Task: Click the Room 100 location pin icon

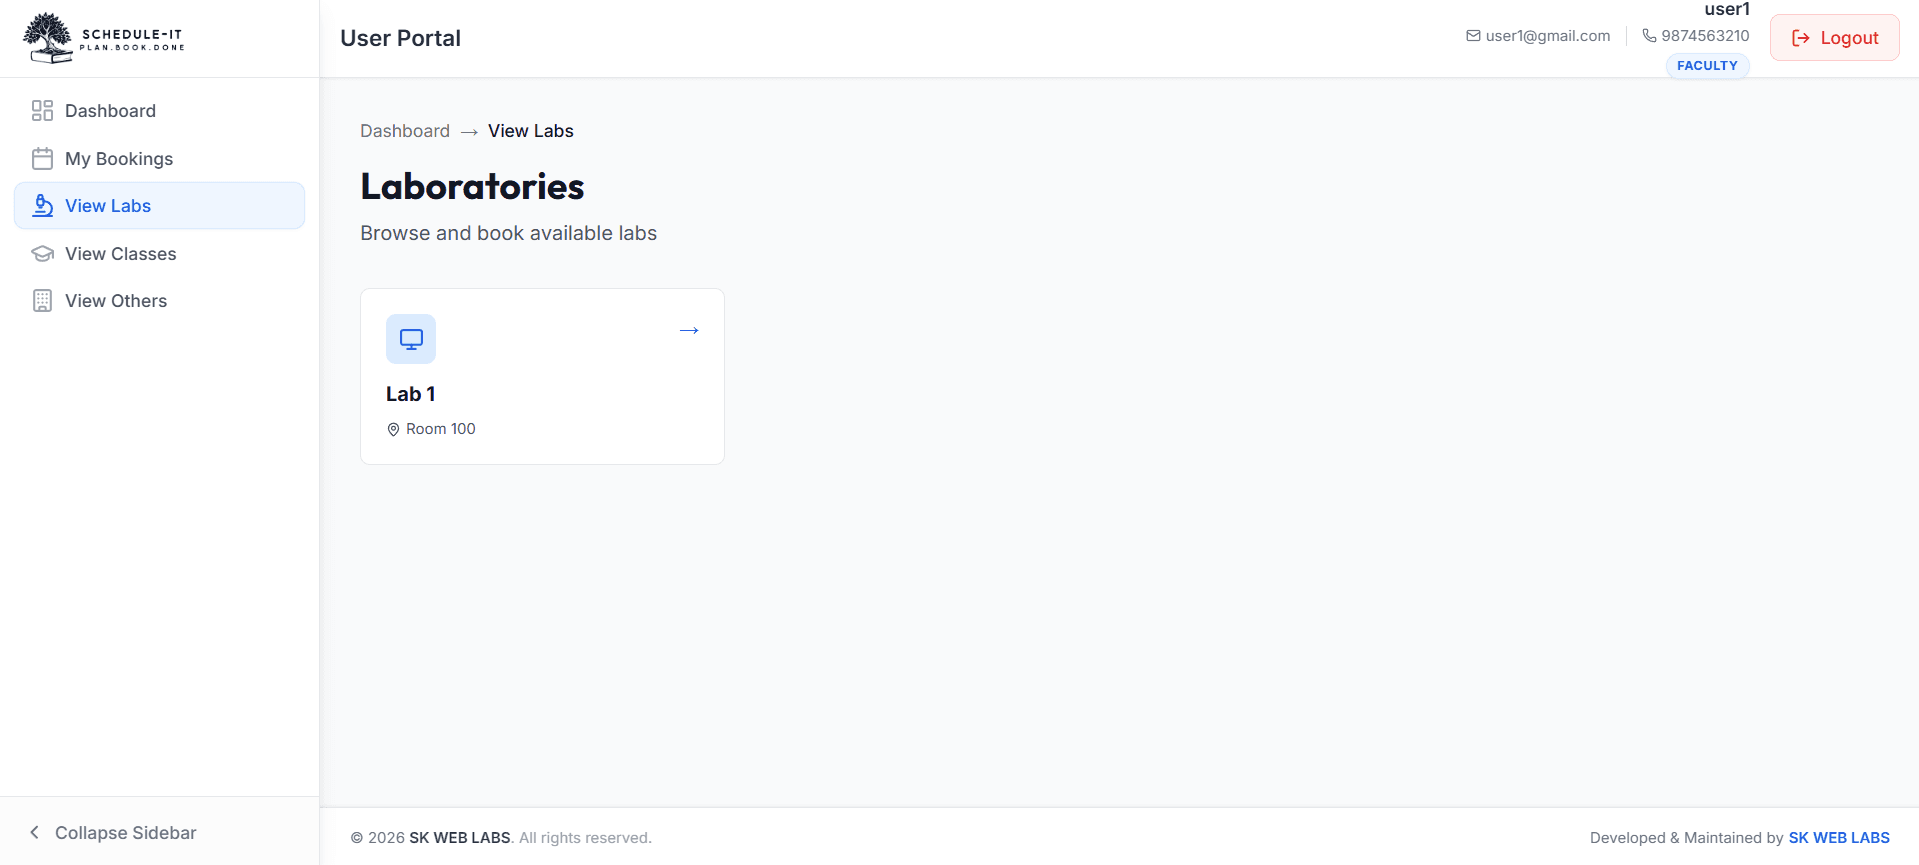Action: [393, 429]
